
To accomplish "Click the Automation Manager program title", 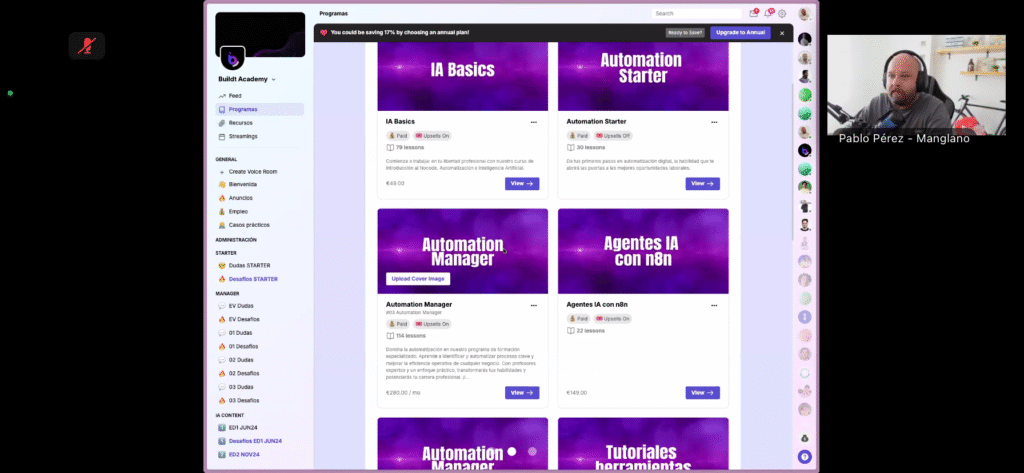I will [419, 304].
